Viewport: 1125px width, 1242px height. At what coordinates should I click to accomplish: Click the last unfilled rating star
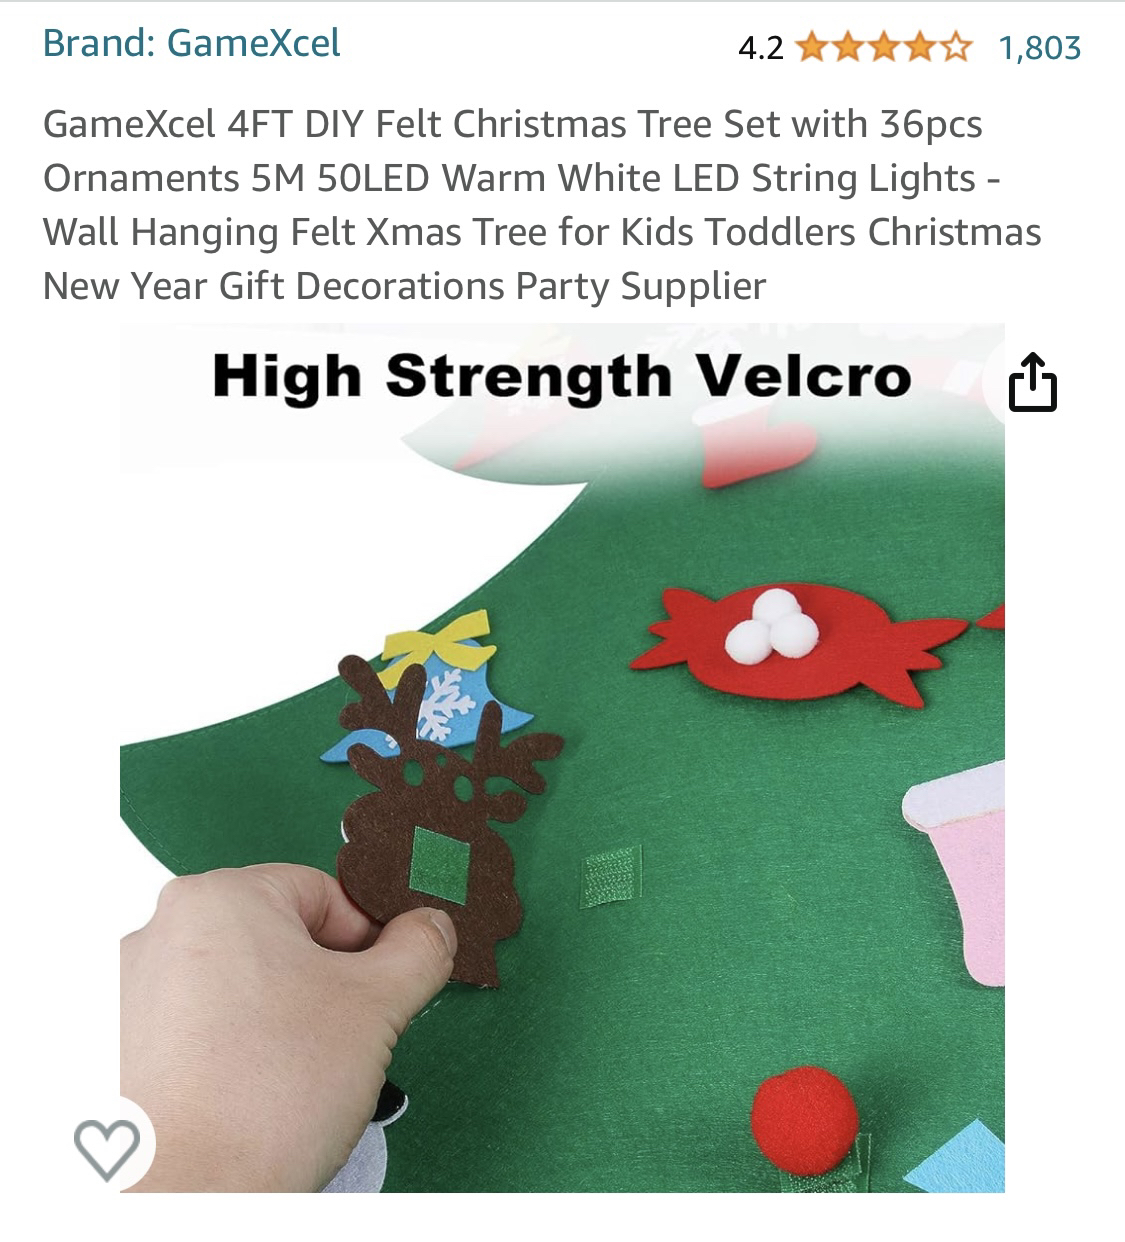(956, 47)
